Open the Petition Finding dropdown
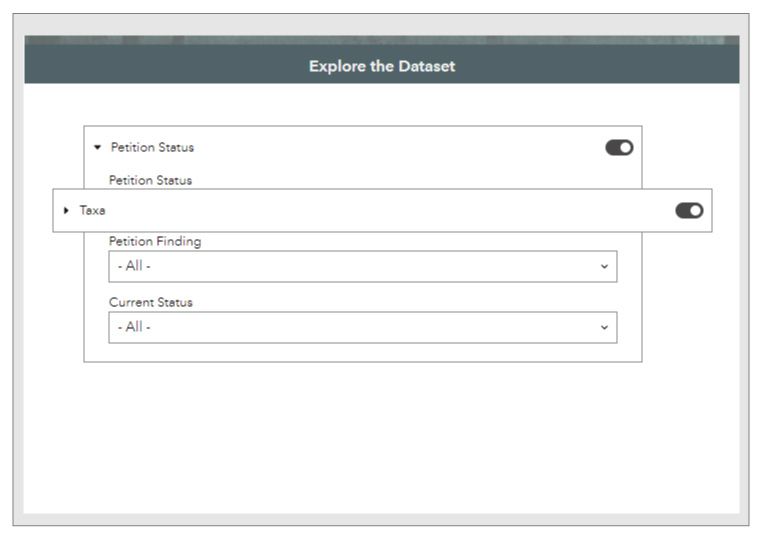This screenshot has width=757, height=534. point(362,266)
